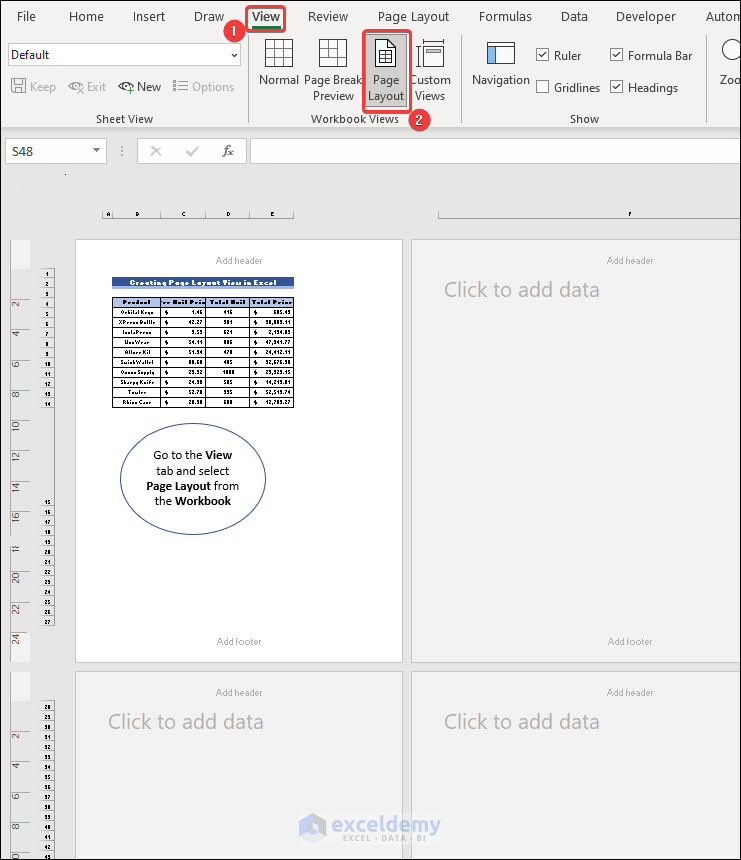Open the Draw tab
Screen dimensions: 741x860
tap(209, 16)
